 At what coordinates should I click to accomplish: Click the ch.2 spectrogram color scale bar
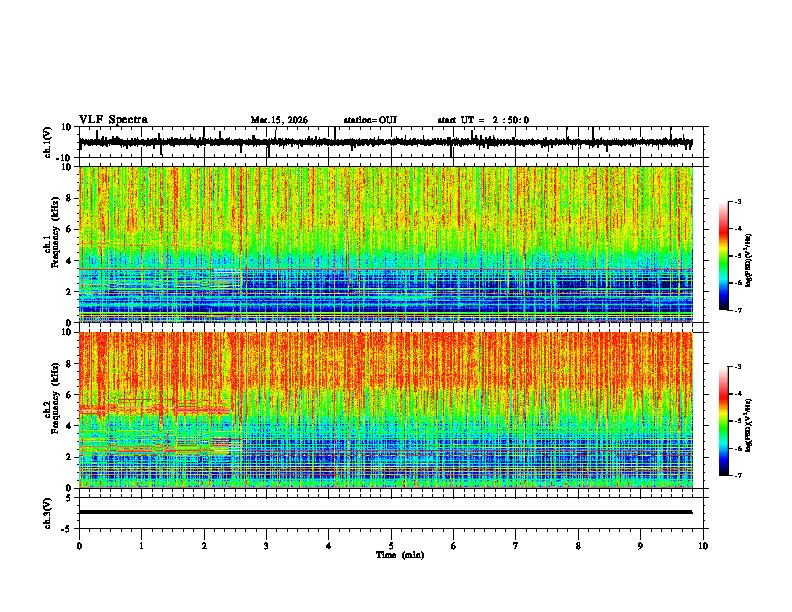[x=724, y=421]
